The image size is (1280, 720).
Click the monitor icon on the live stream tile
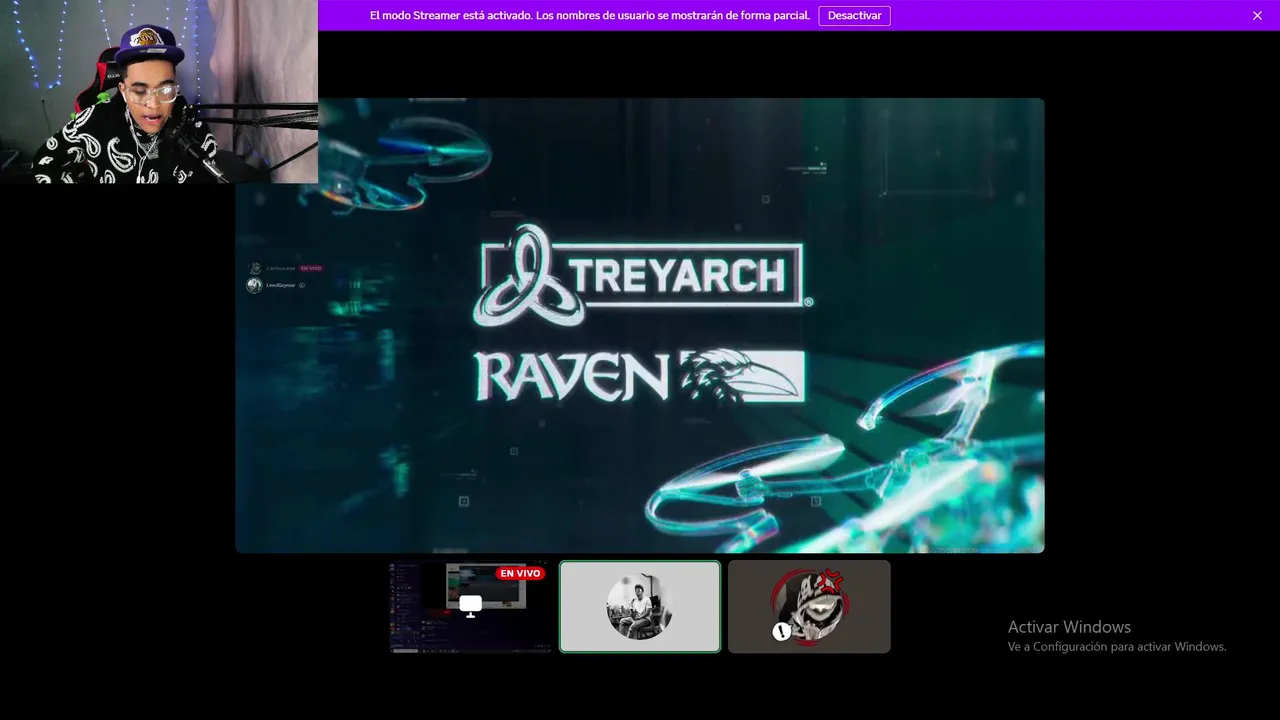pos(470,605)
